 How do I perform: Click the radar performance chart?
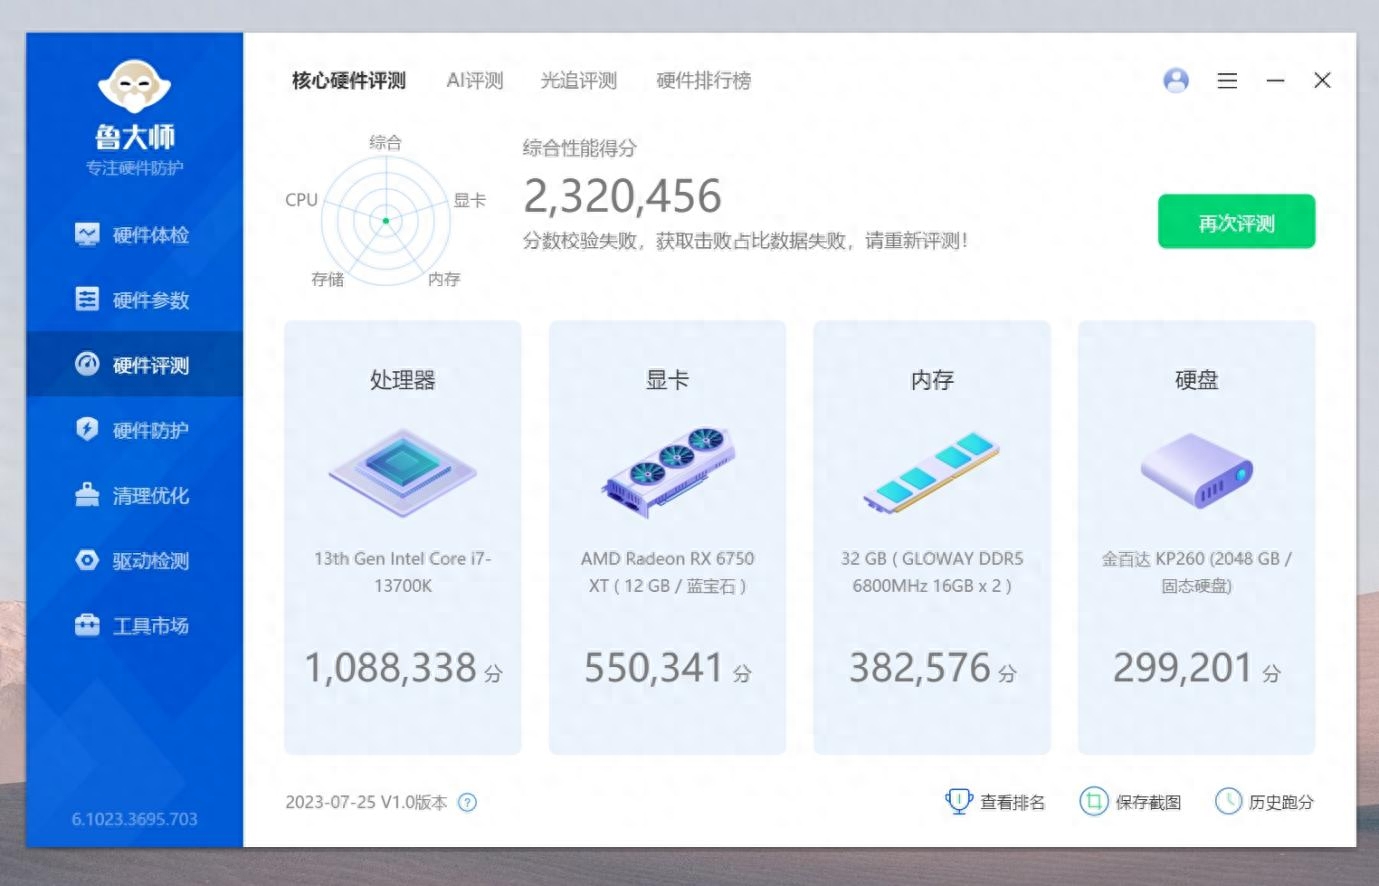385,220
